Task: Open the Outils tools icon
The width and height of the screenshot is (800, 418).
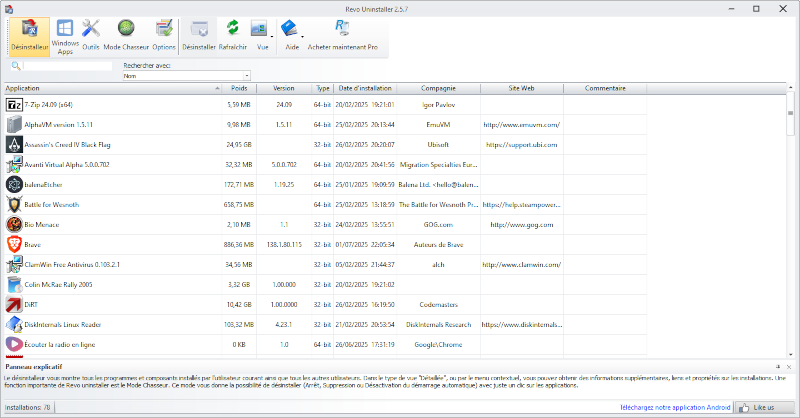Action: [x=91, y=36]
